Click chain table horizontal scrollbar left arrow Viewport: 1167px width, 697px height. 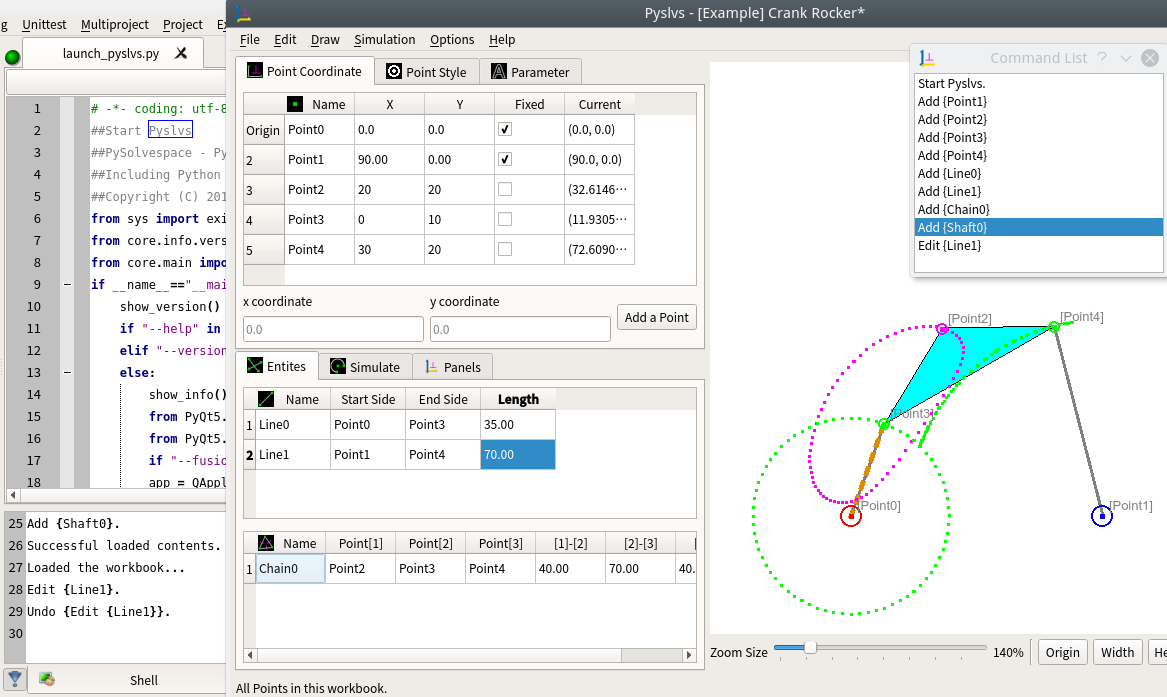[x=250, y=655]
